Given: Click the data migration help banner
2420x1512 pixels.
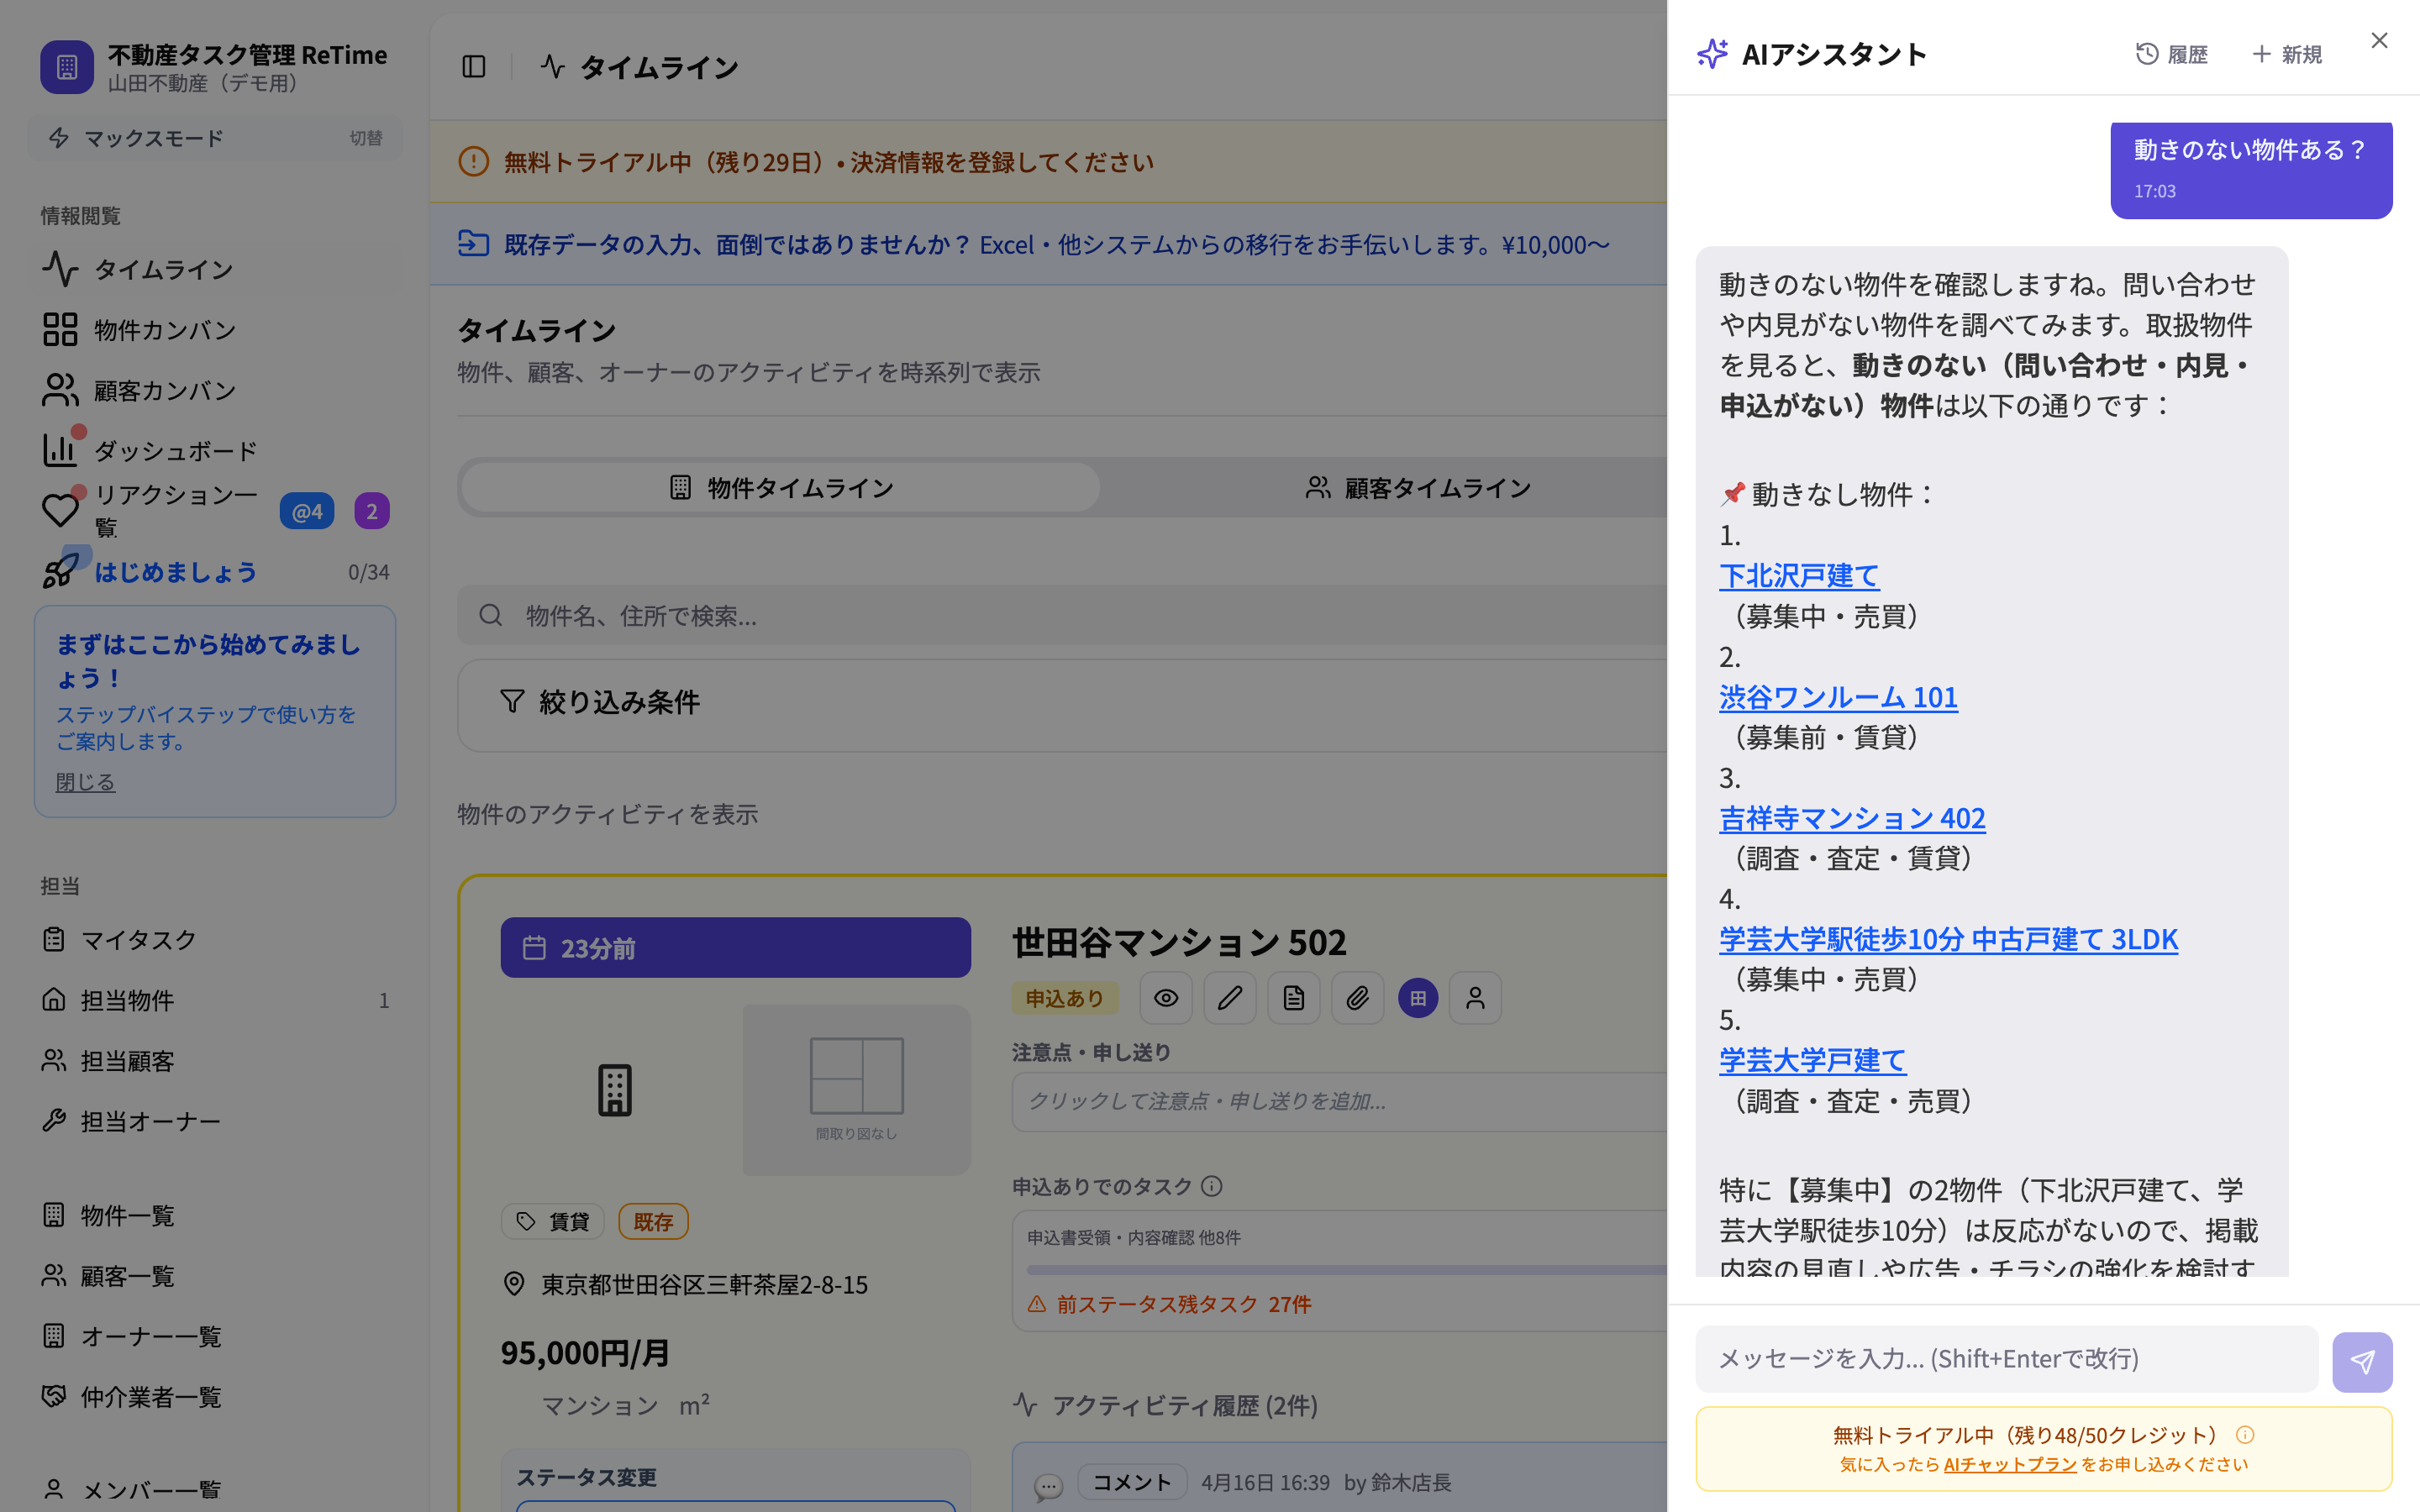Looking at the screenshot, I should pyautogui.click(x=1048, y=244).
